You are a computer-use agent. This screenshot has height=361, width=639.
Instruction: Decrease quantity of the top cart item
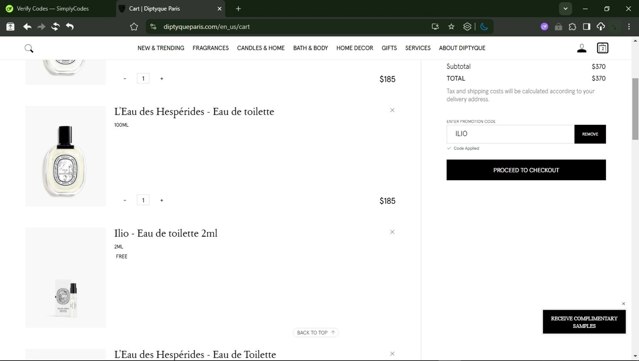click(x=125, y=78)
